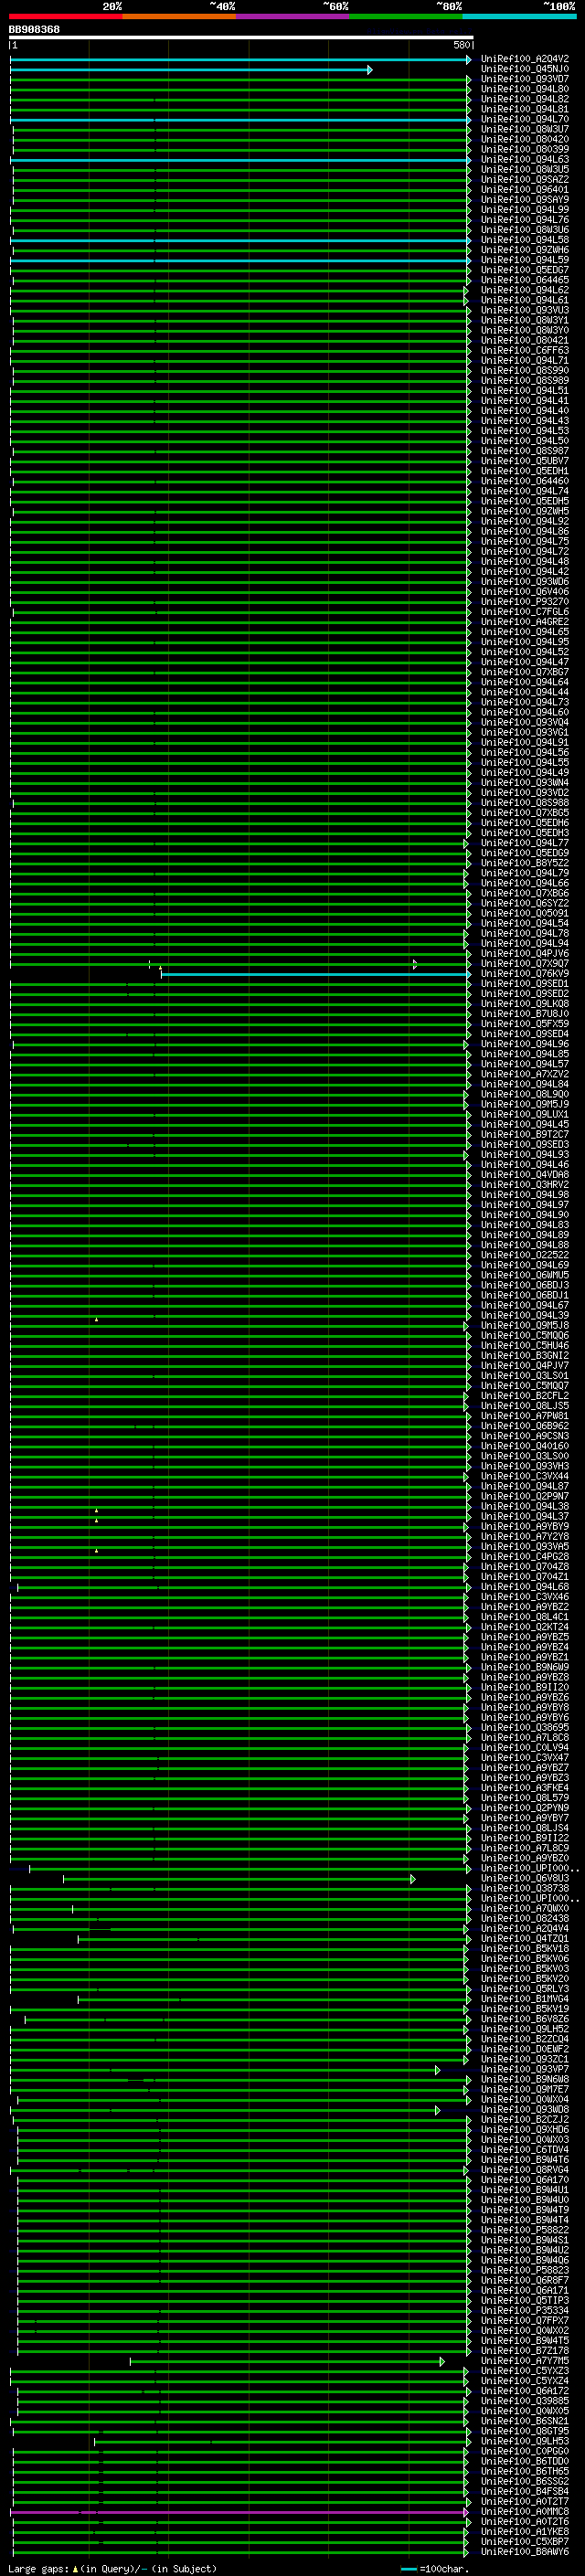Click the hit label UniRef100_Q76KV9
Screen dimensions: 585x2576
point(525,974)
